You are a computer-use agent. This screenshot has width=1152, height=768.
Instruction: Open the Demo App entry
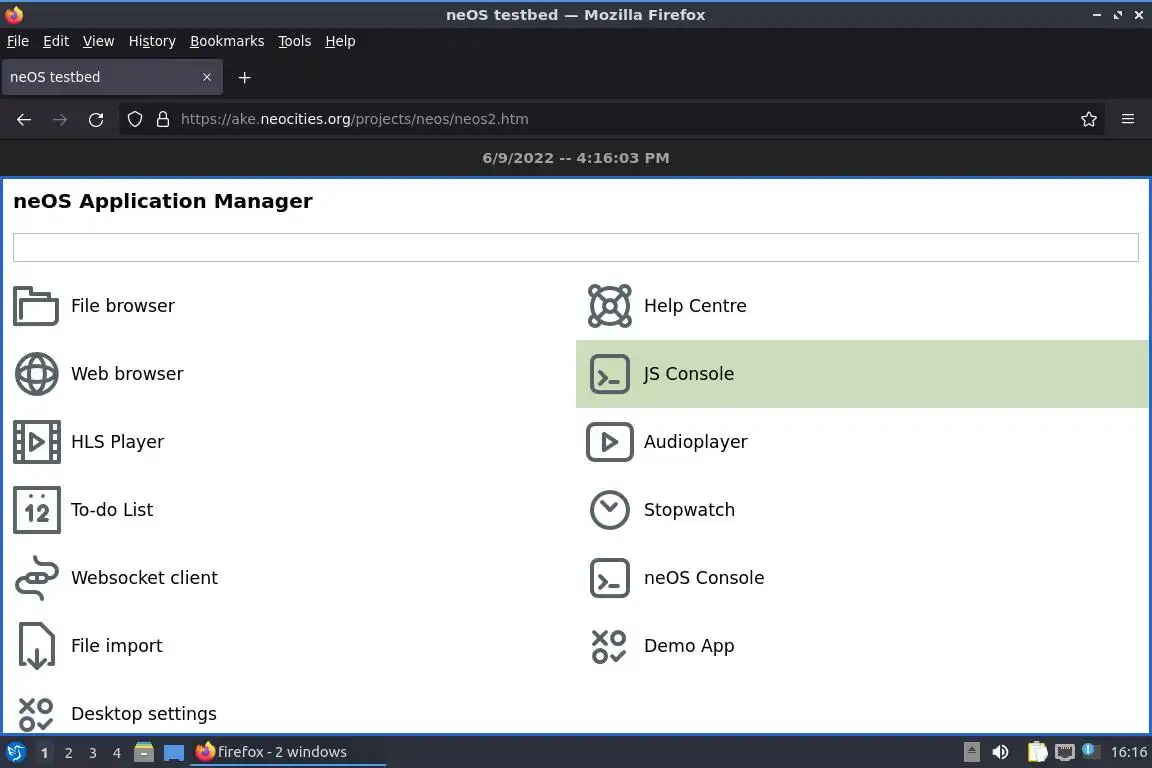pyautogui.click(x=688, y=646)
